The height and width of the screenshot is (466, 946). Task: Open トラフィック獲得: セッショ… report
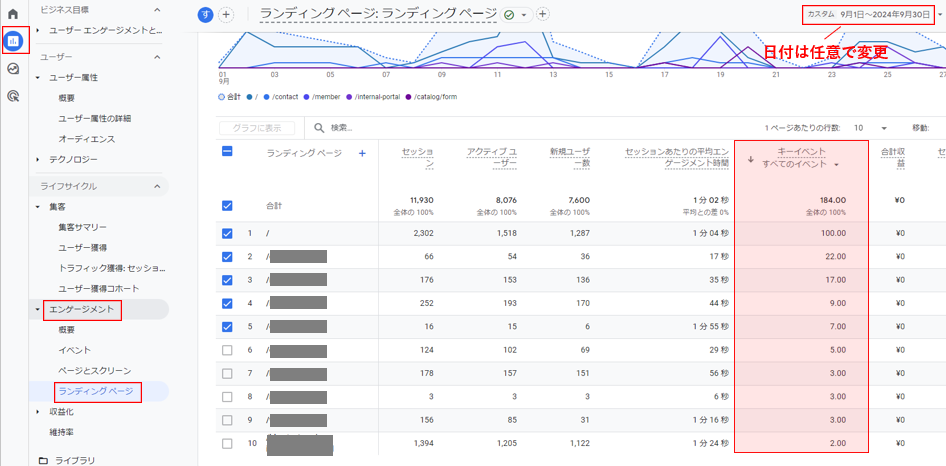(x=112, y=268)
